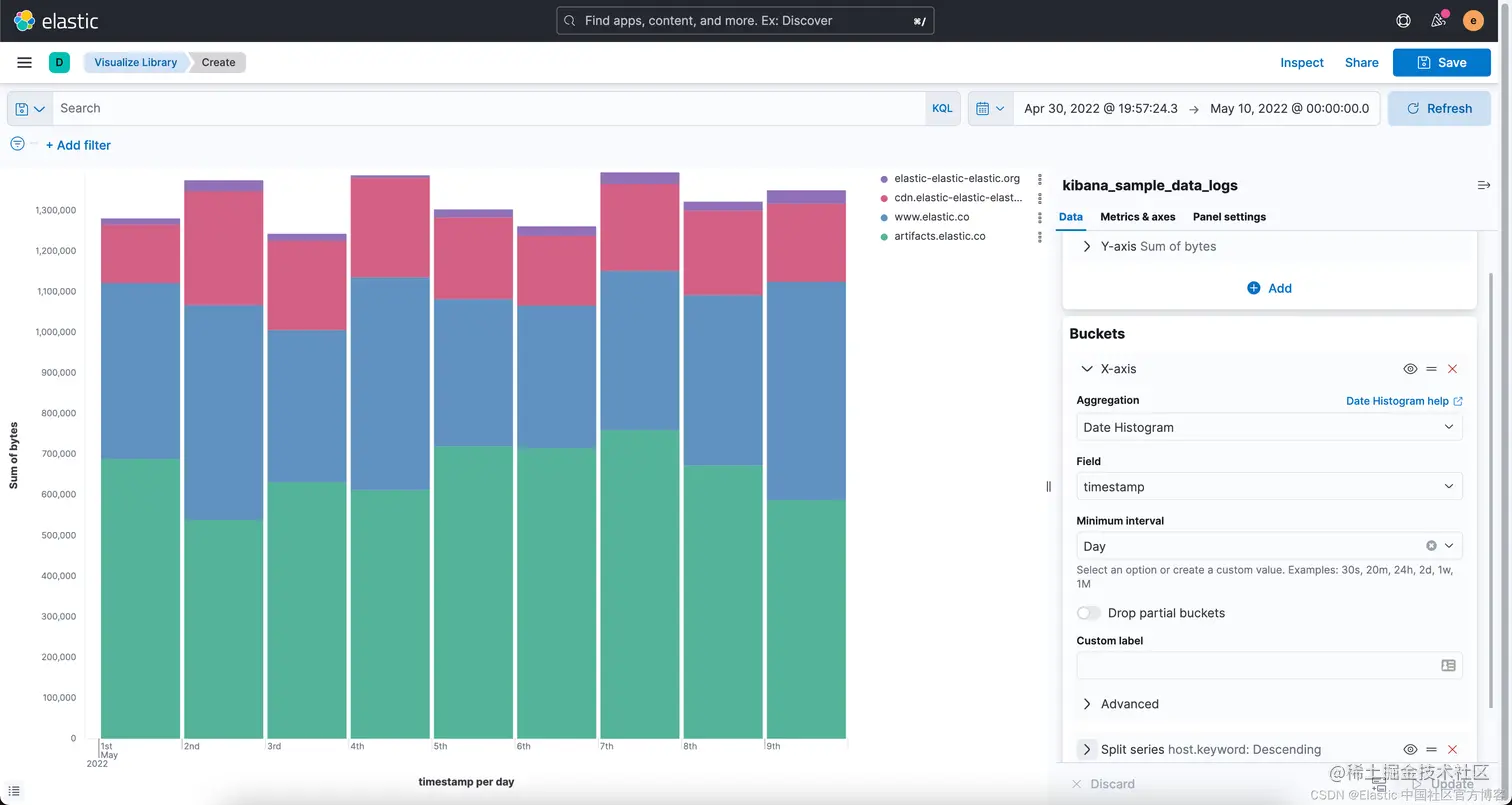Click green swatch for artifacts.elastic.co
This screenshot has height=805, width=1512.
pos(884,237)
